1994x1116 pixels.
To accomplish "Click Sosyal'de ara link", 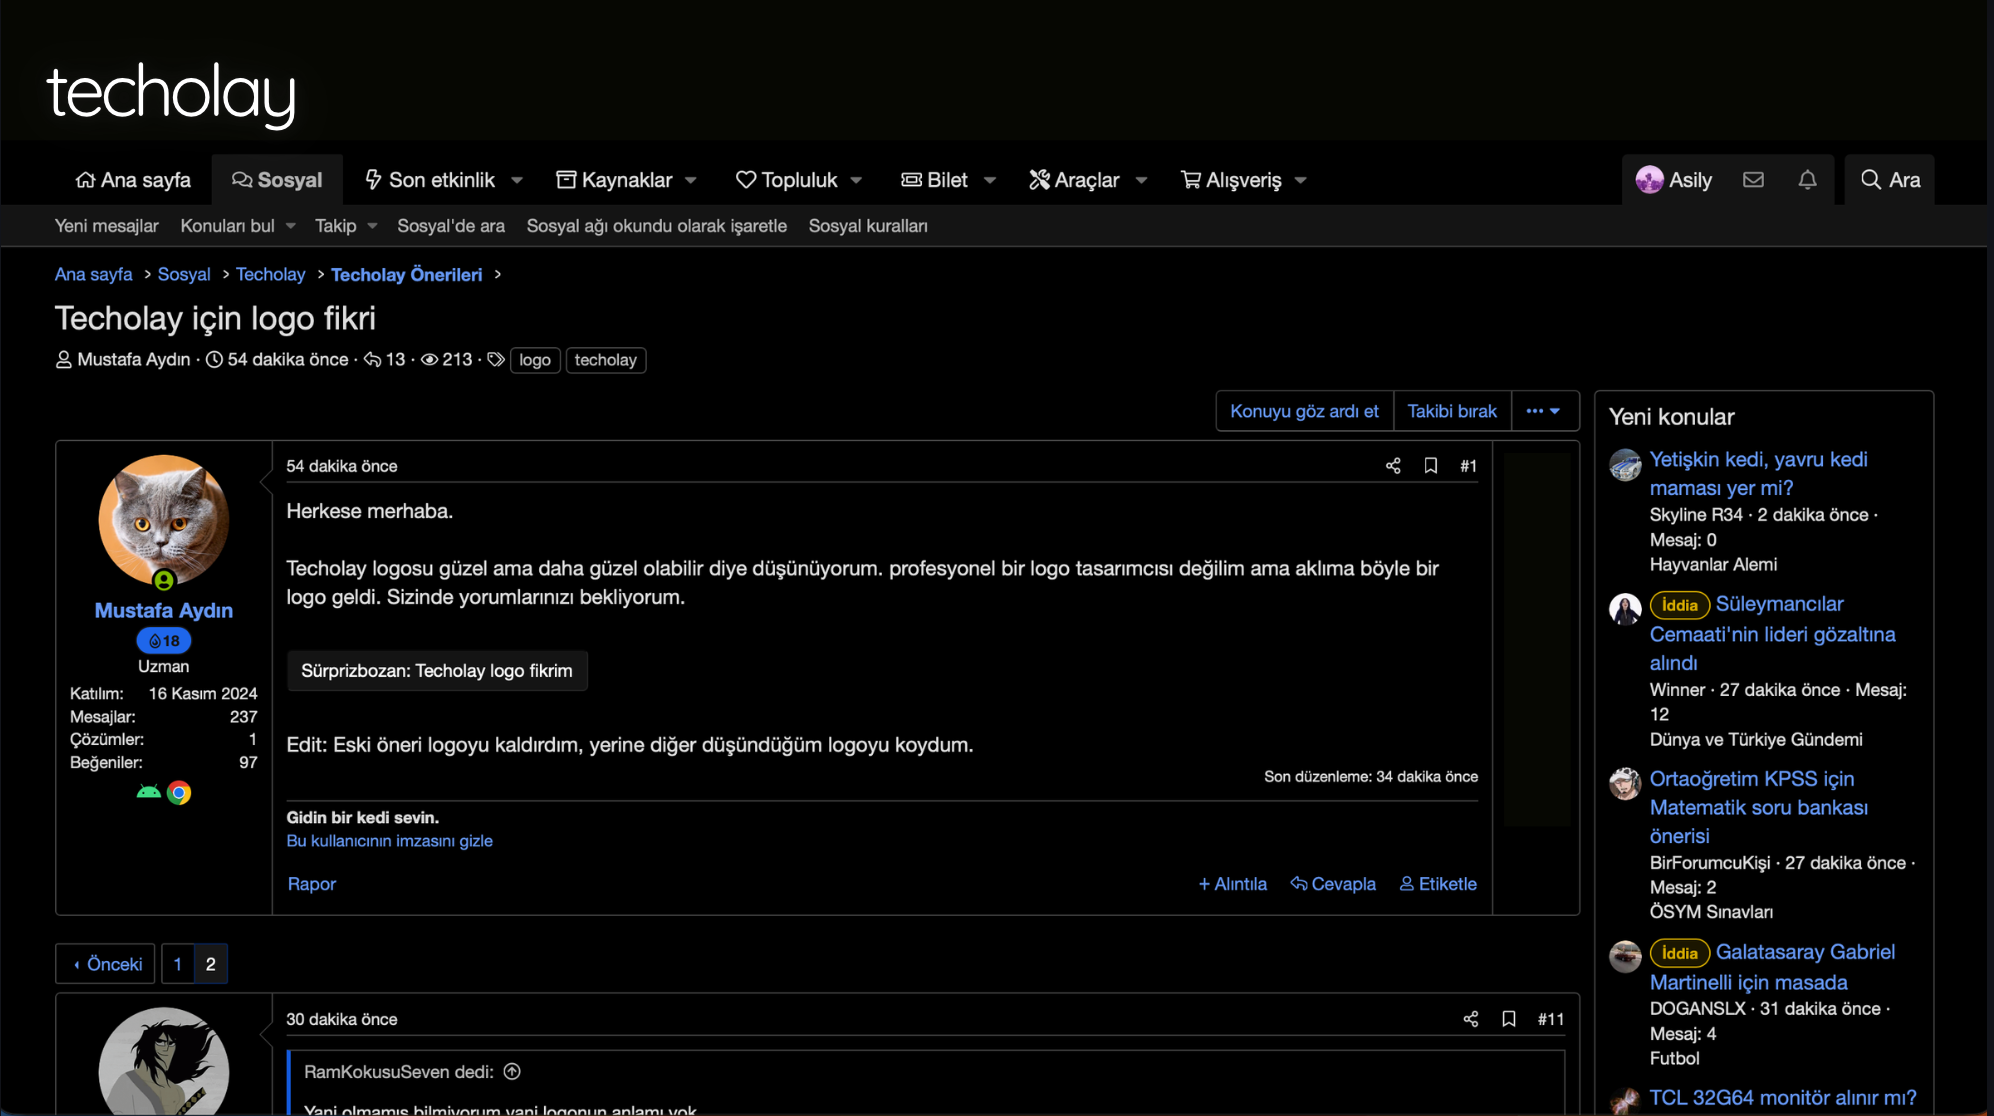I will 451,226.
